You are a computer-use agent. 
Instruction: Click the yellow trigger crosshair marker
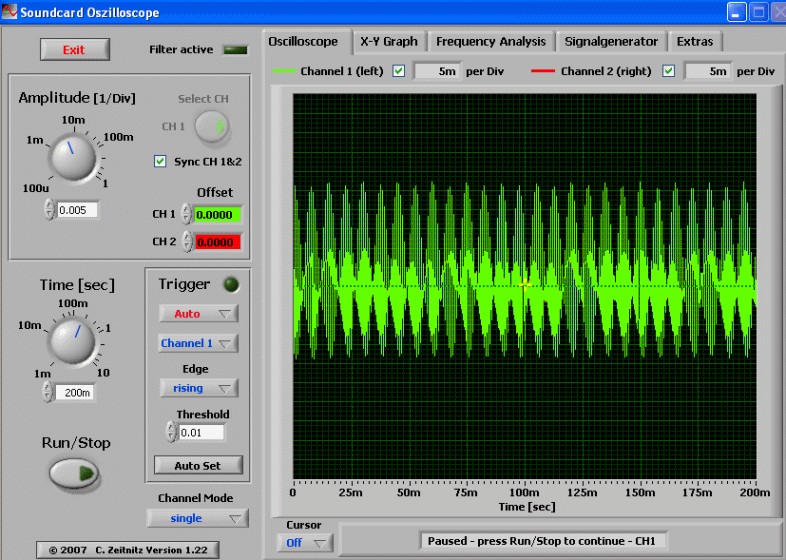tap(524, 285)
